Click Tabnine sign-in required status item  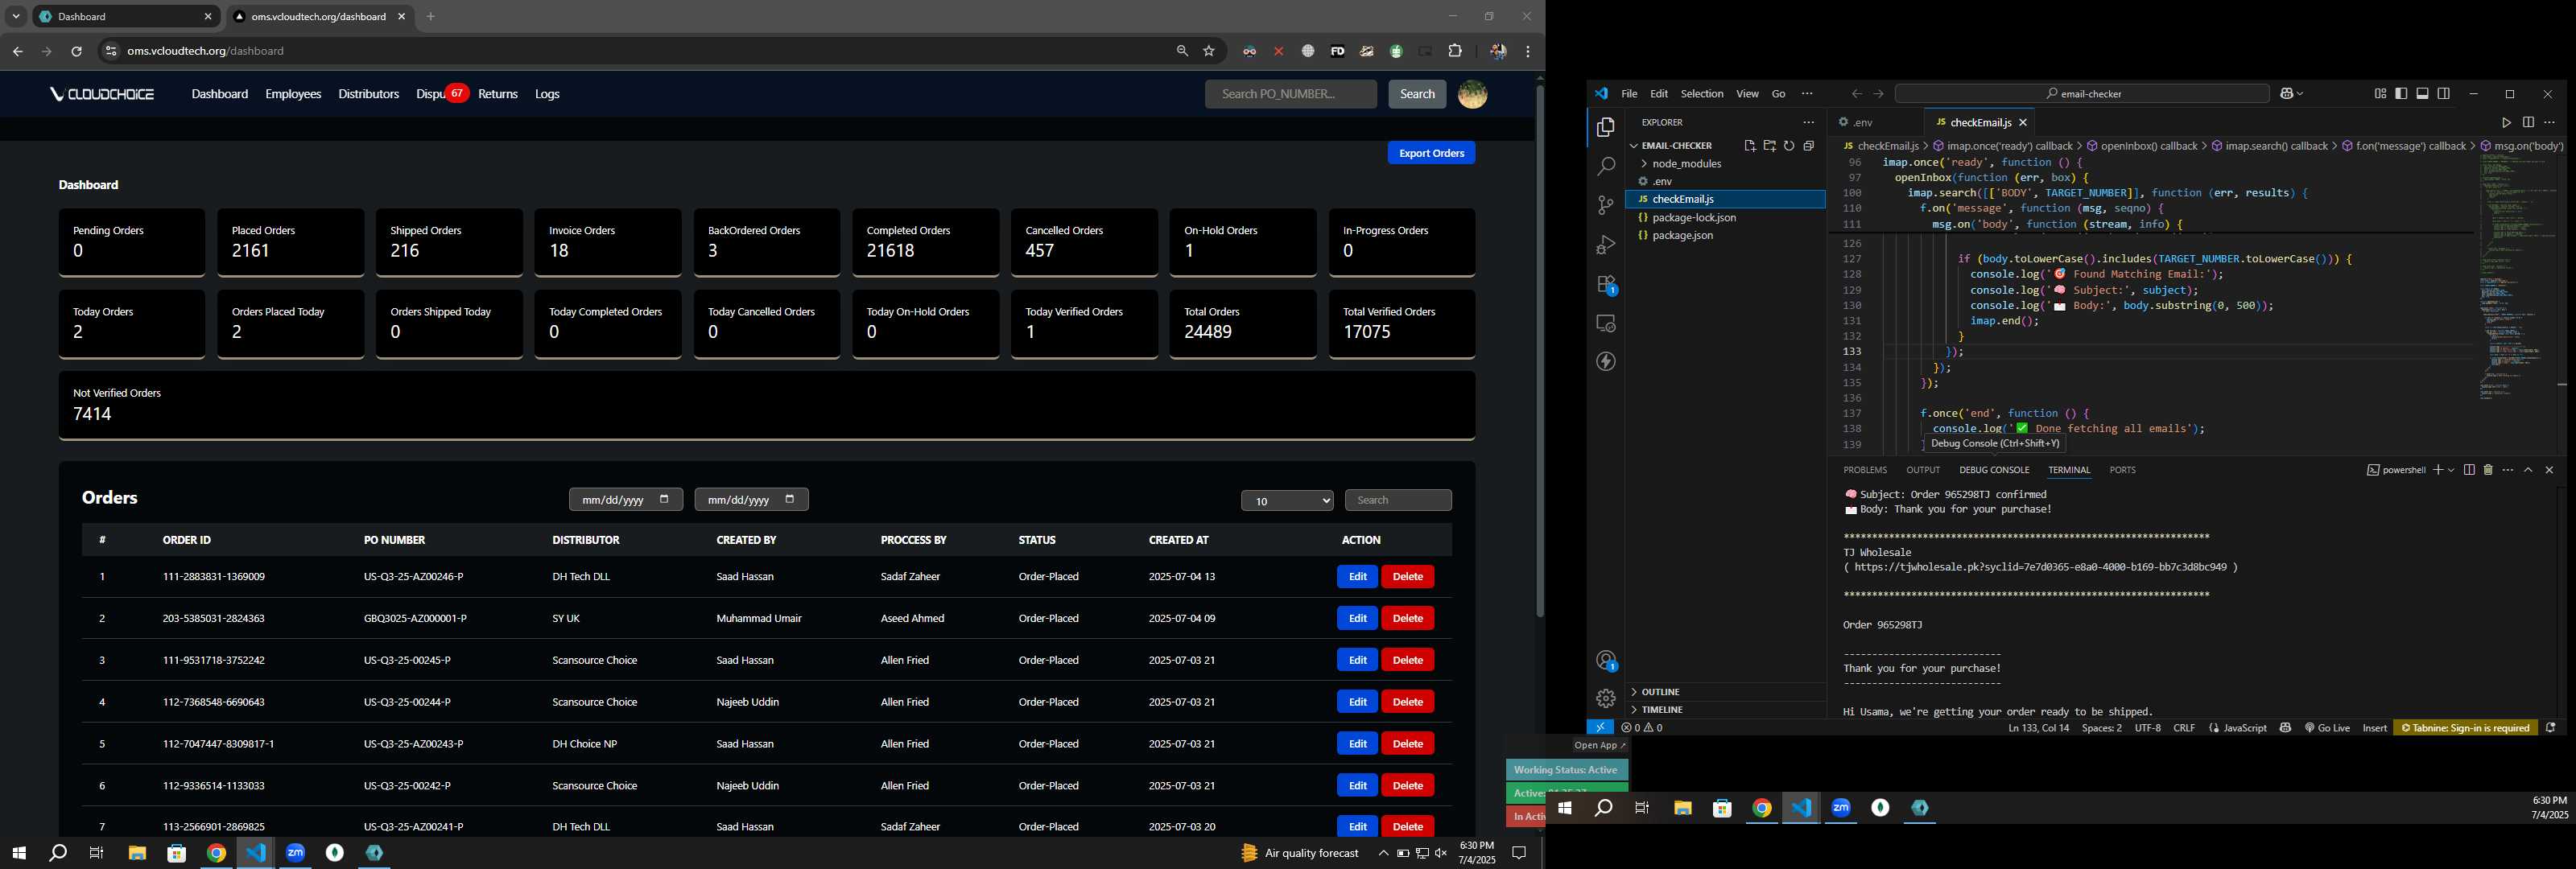coord(2465,728)
